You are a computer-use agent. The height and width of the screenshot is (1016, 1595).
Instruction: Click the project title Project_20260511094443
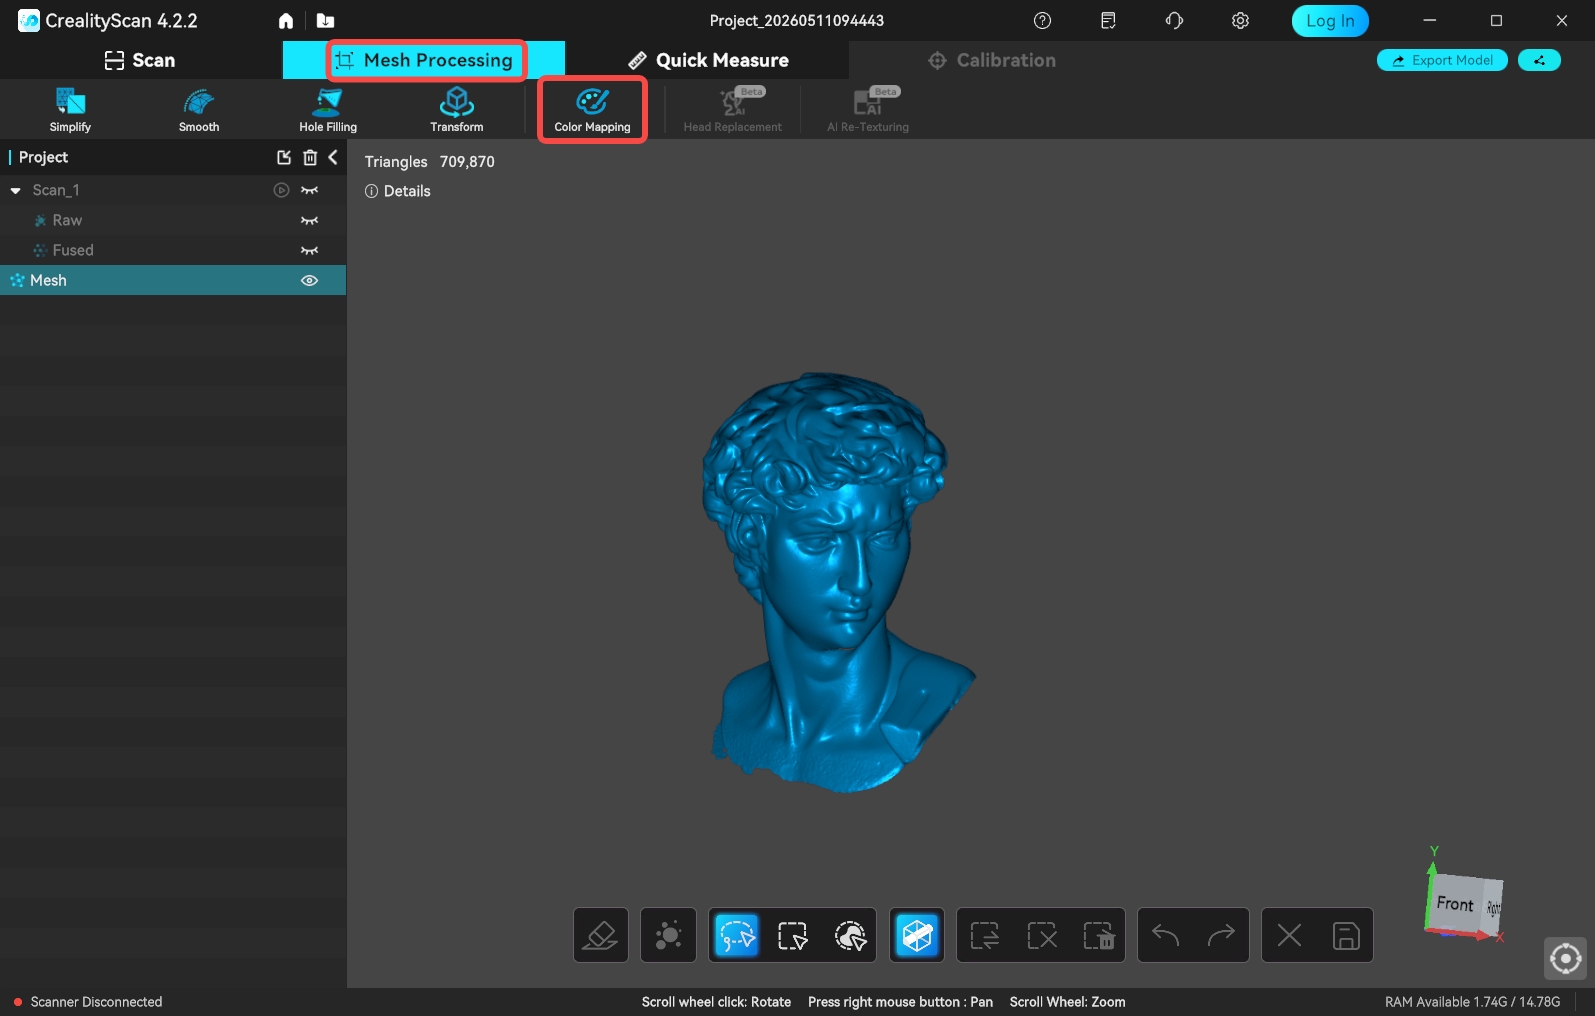coord(797,21)
